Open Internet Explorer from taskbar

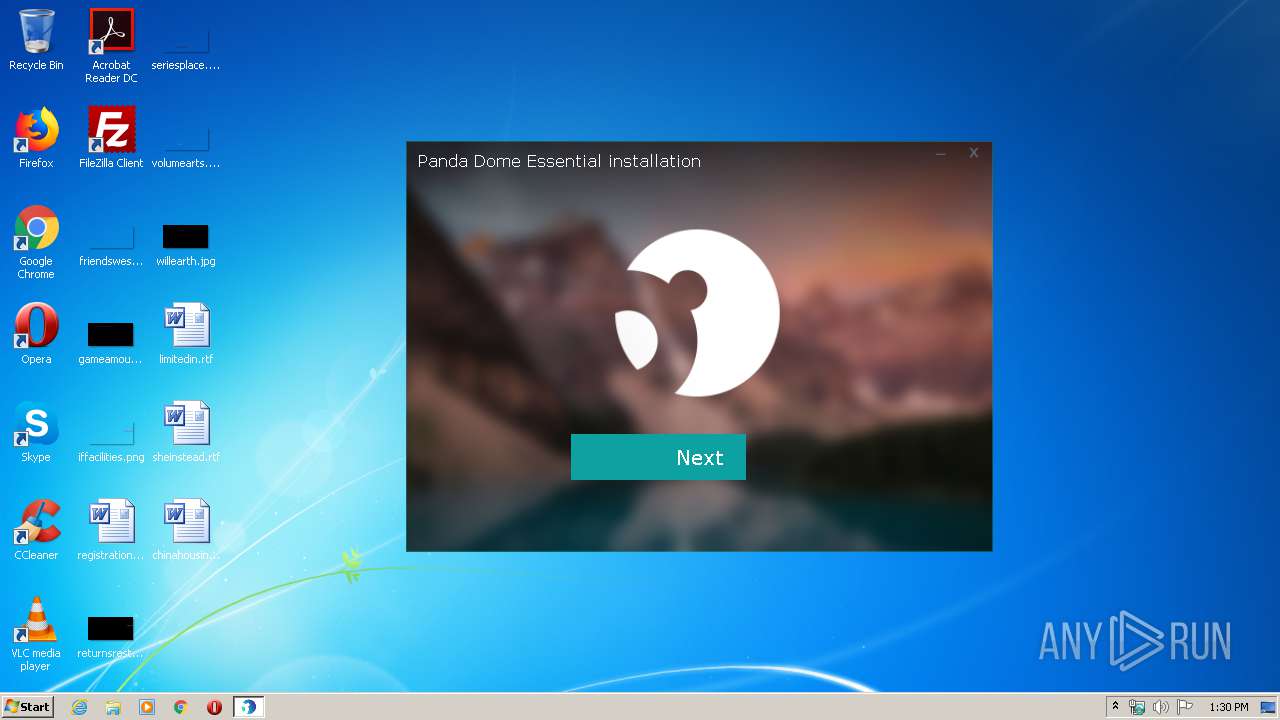[x=79, y=707]
